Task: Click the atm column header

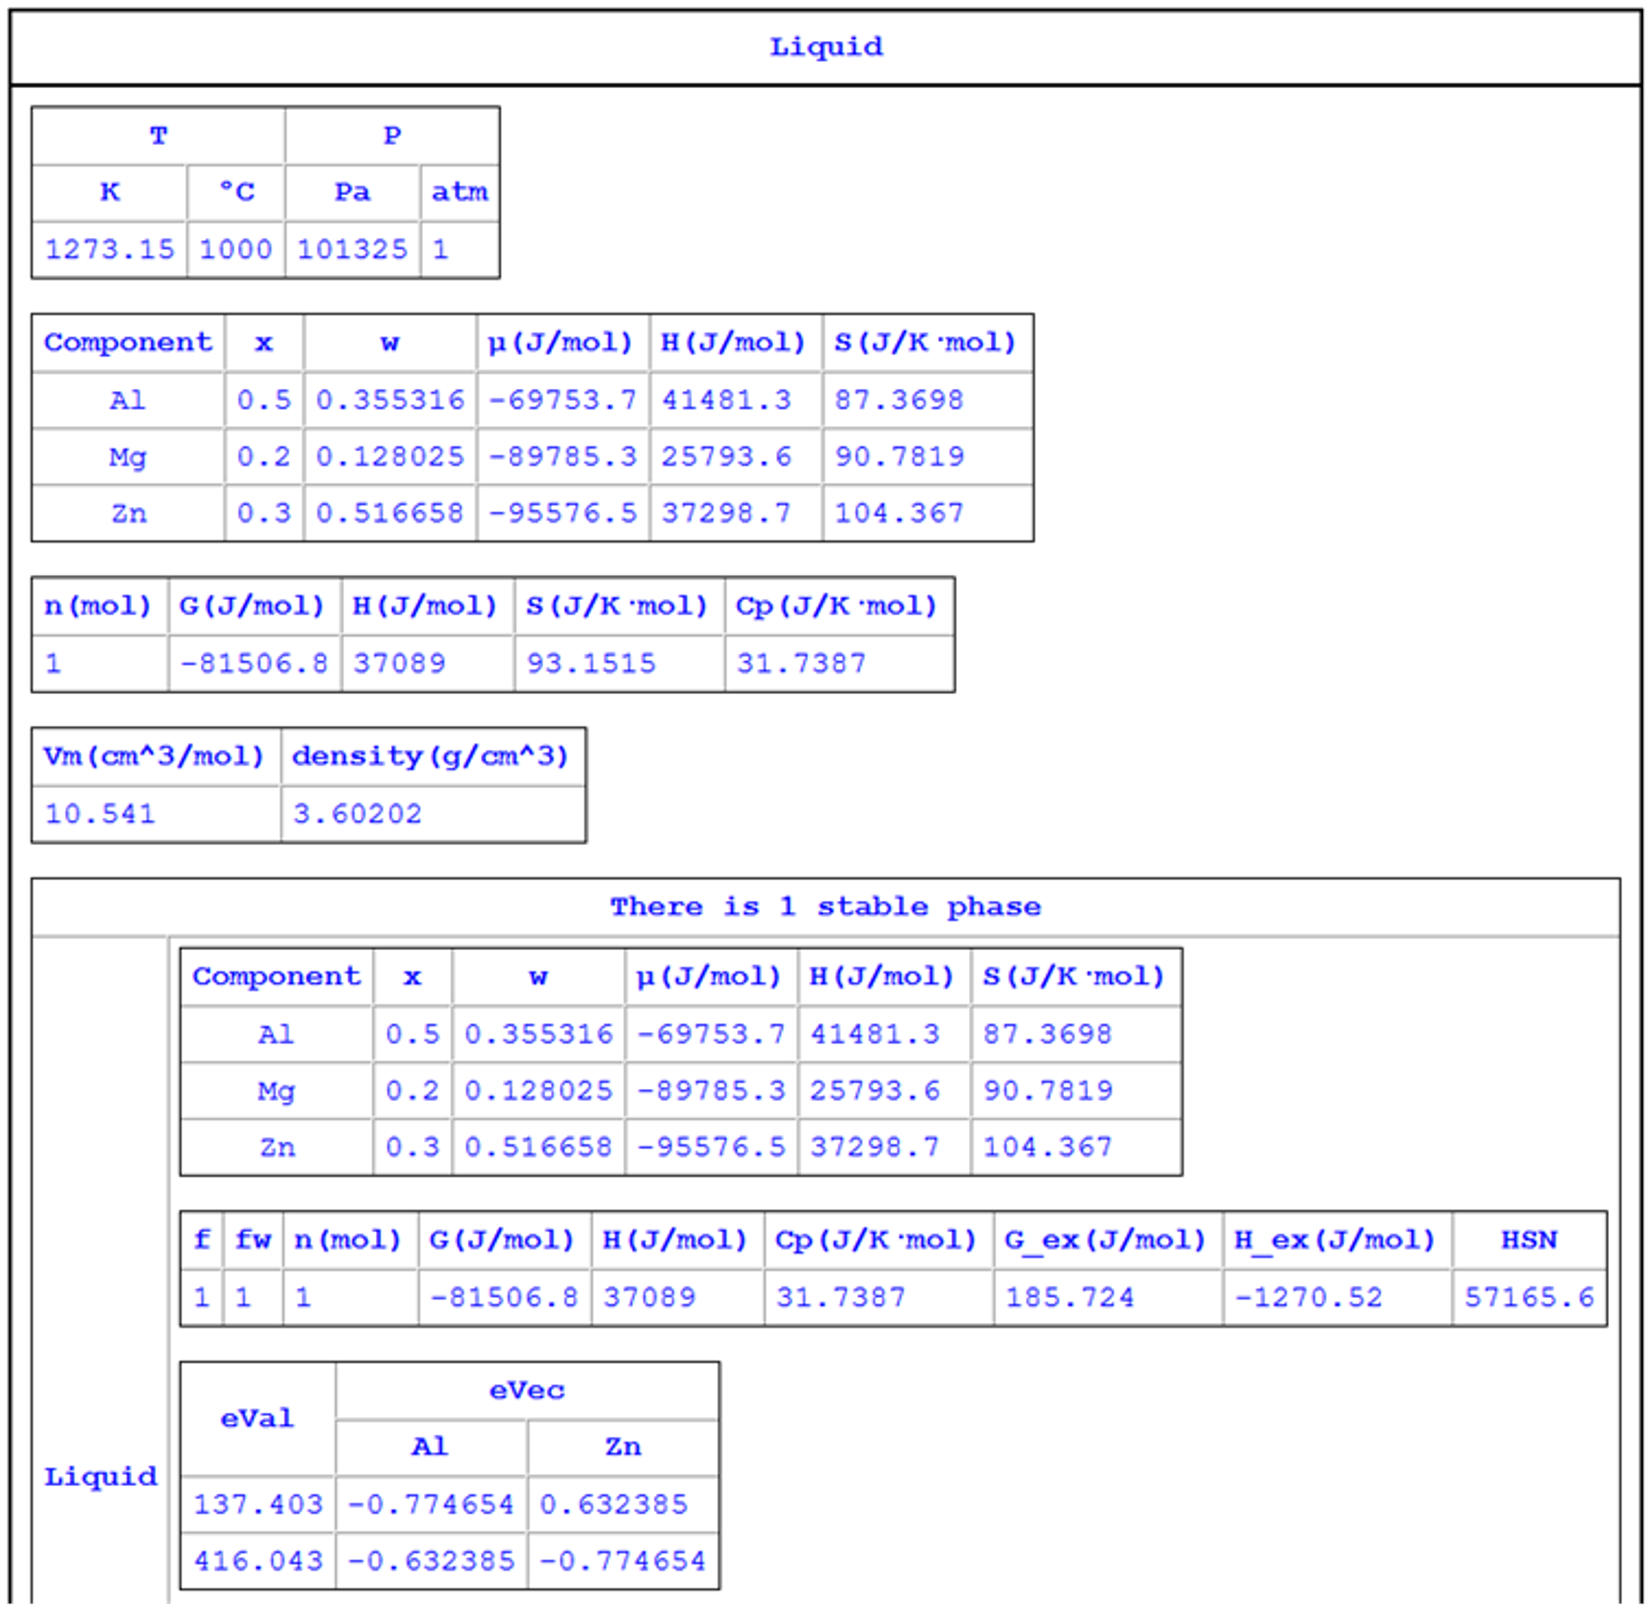Action: [459, 192]
